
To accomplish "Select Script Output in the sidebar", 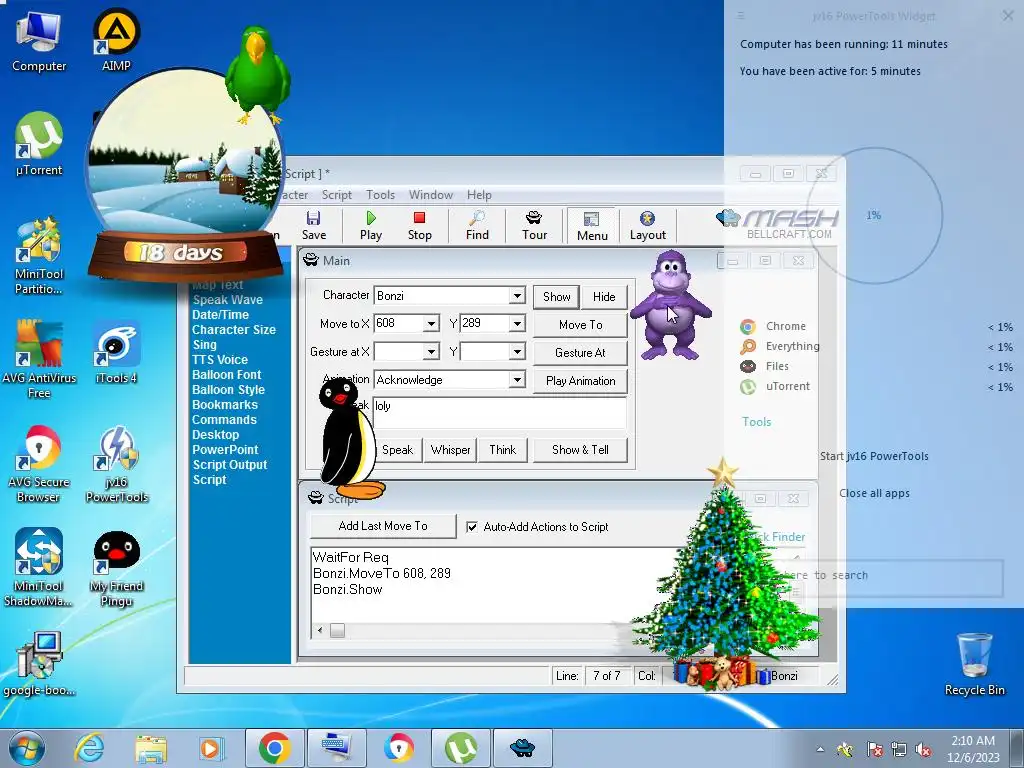I will click(x=230, y=465).
